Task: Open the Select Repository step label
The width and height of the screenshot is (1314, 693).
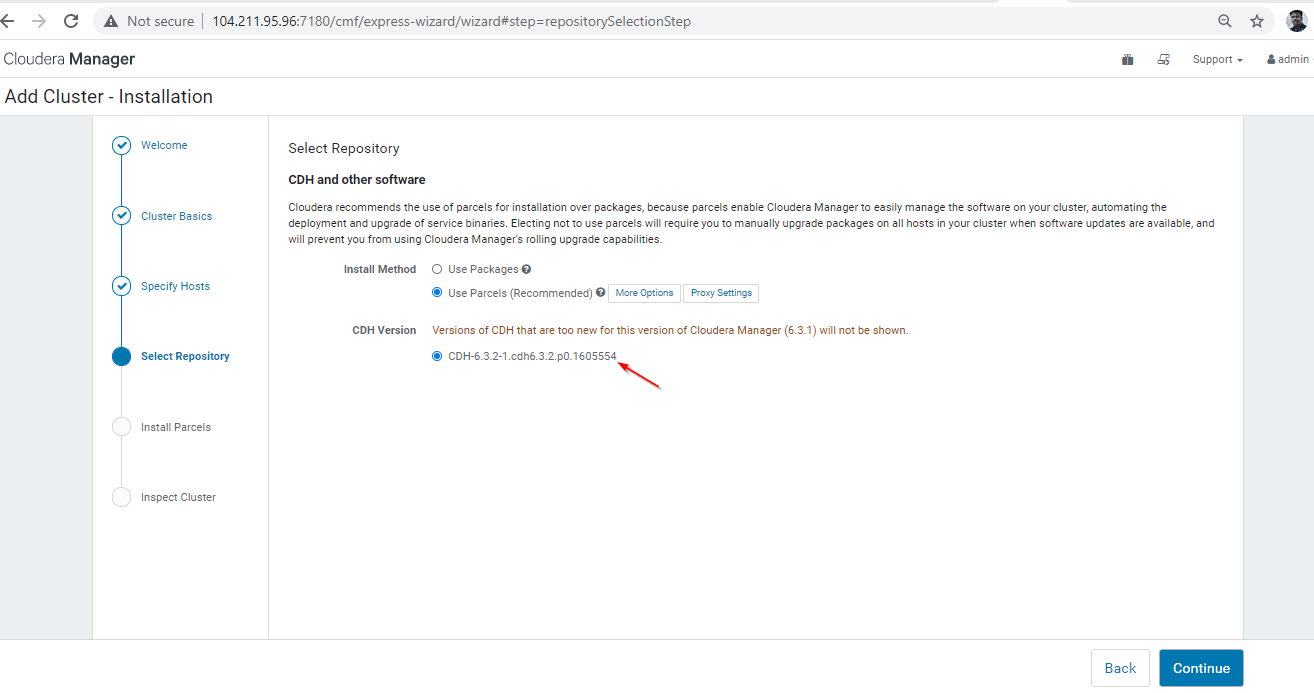Action: click(x=185, y=356)
